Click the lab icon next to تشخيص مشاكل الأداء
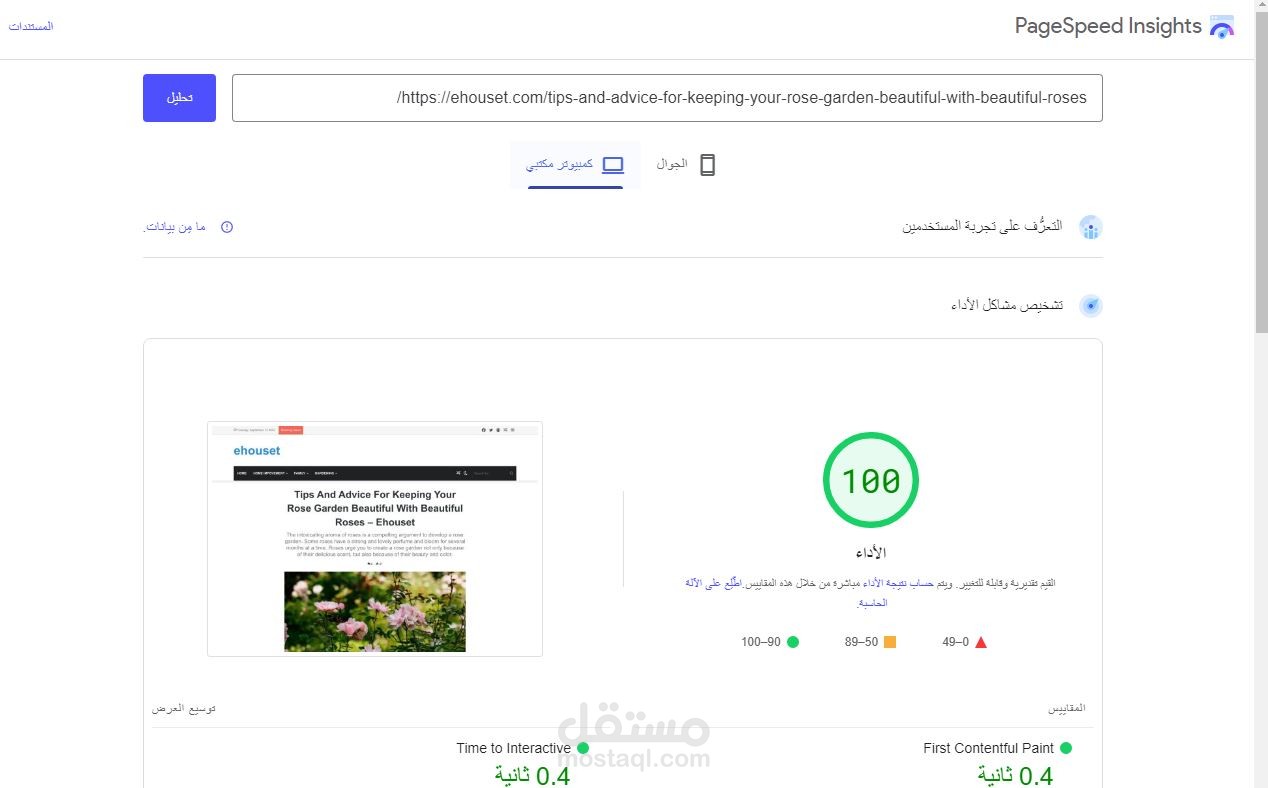Image resolution: width=1268 pixels, height=788 pixels. tap(1090, 305)
